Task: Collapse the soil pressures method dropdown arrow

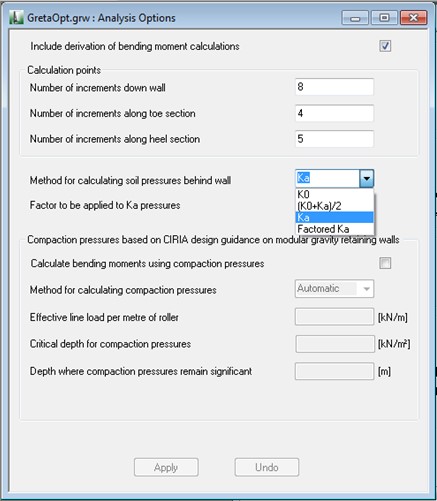Action: (x=367, y=178)
